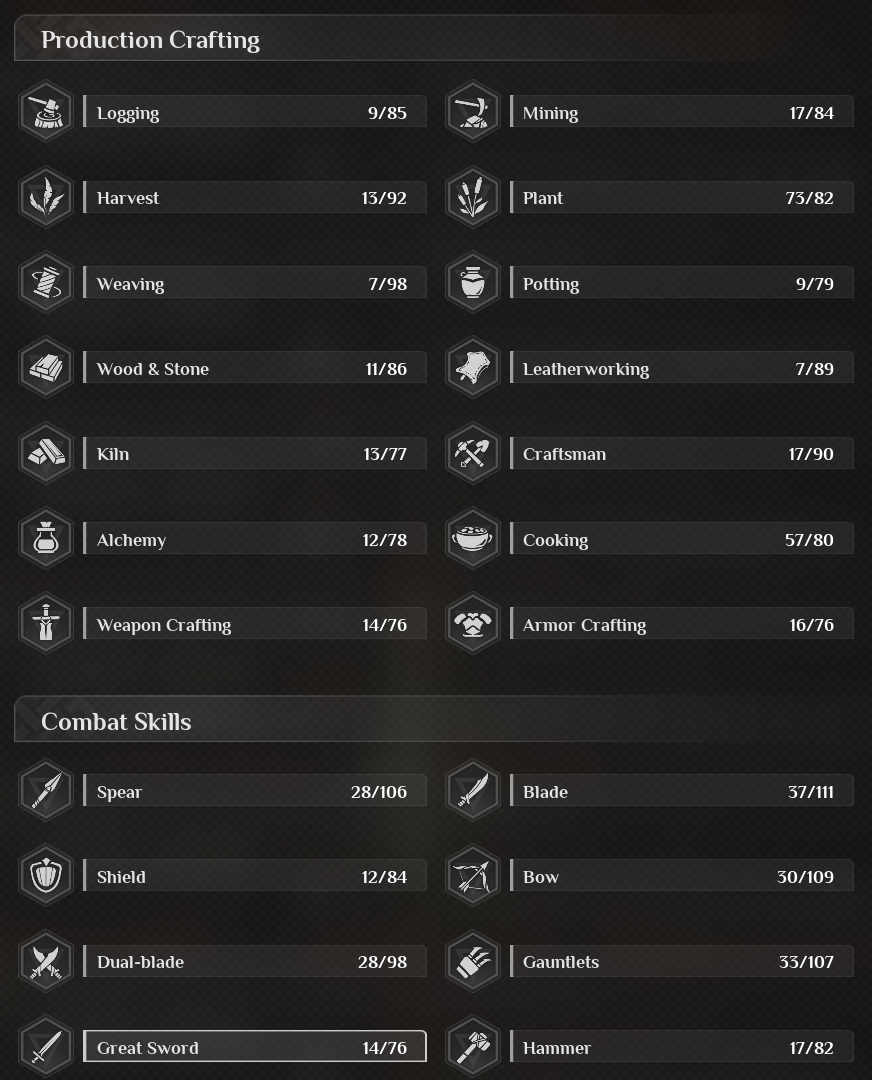Click the Production Crafting section header

pyautogui.click(x=150, y=40)
